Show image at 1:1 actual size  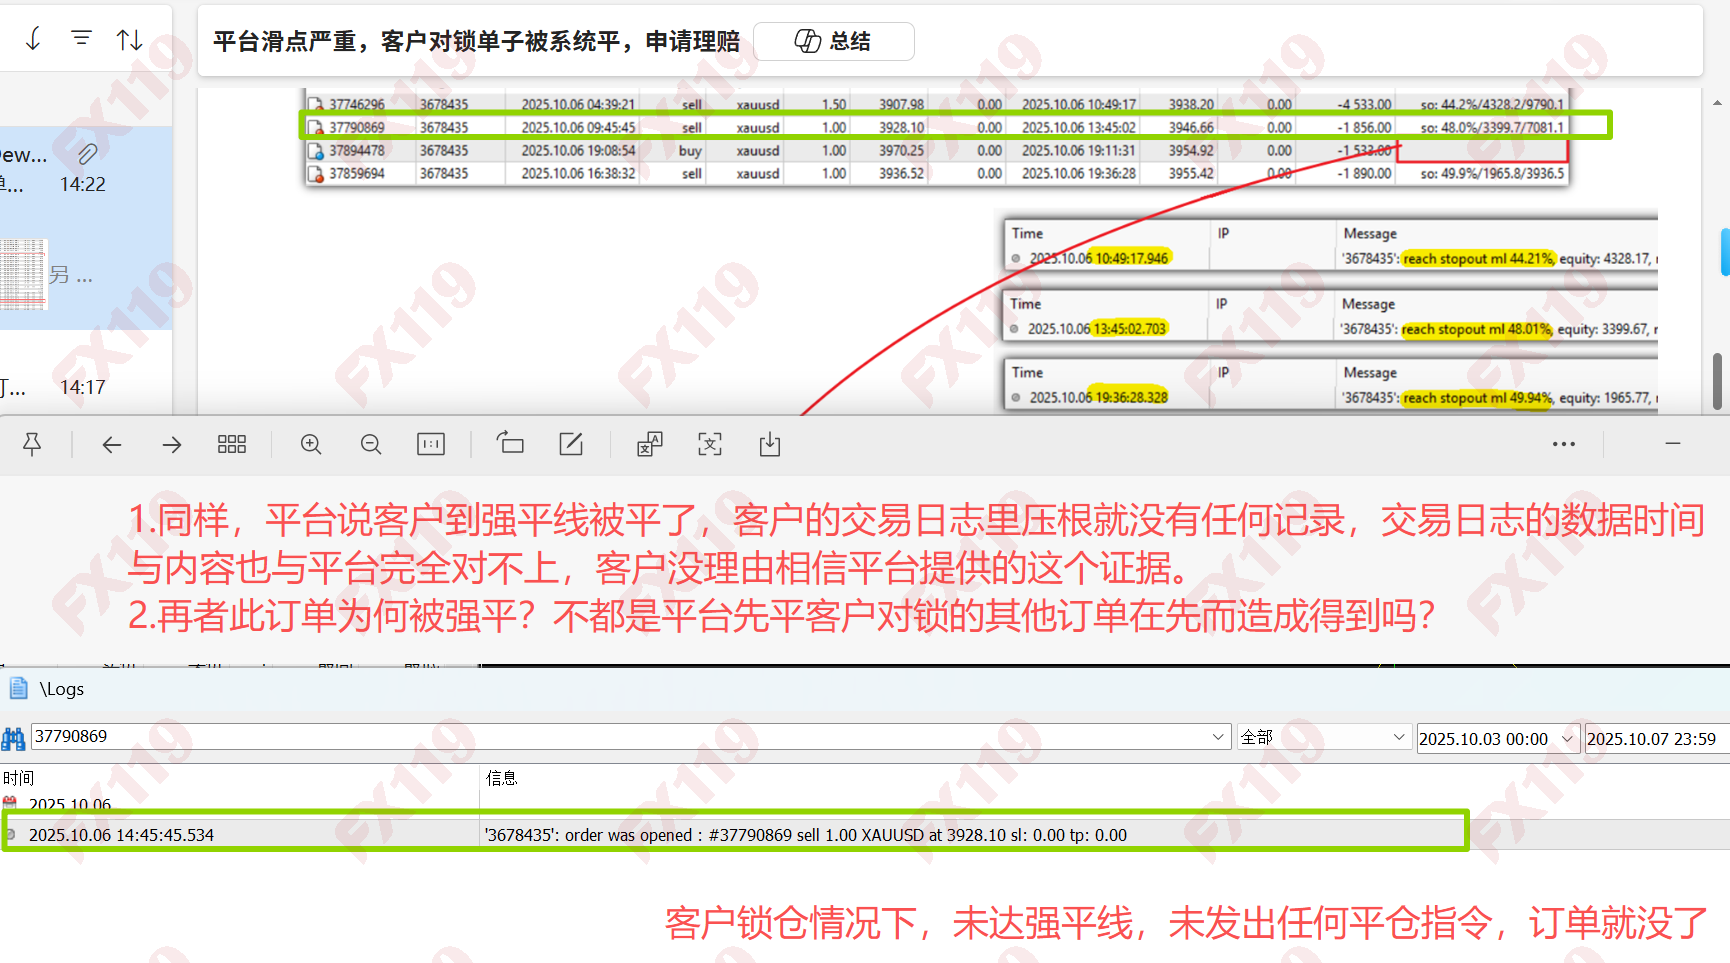(431, 444)
